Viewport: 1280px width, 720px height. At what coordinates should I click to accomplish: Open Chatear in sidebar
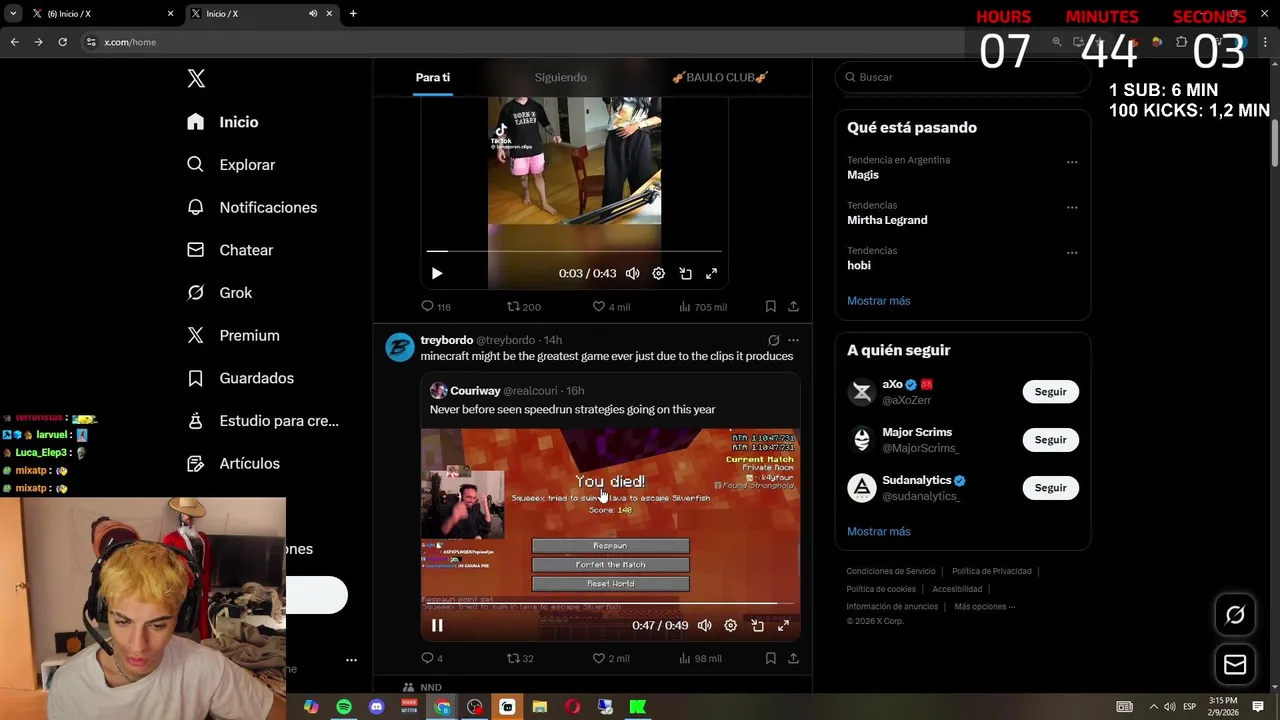click(x=230, y=250)
